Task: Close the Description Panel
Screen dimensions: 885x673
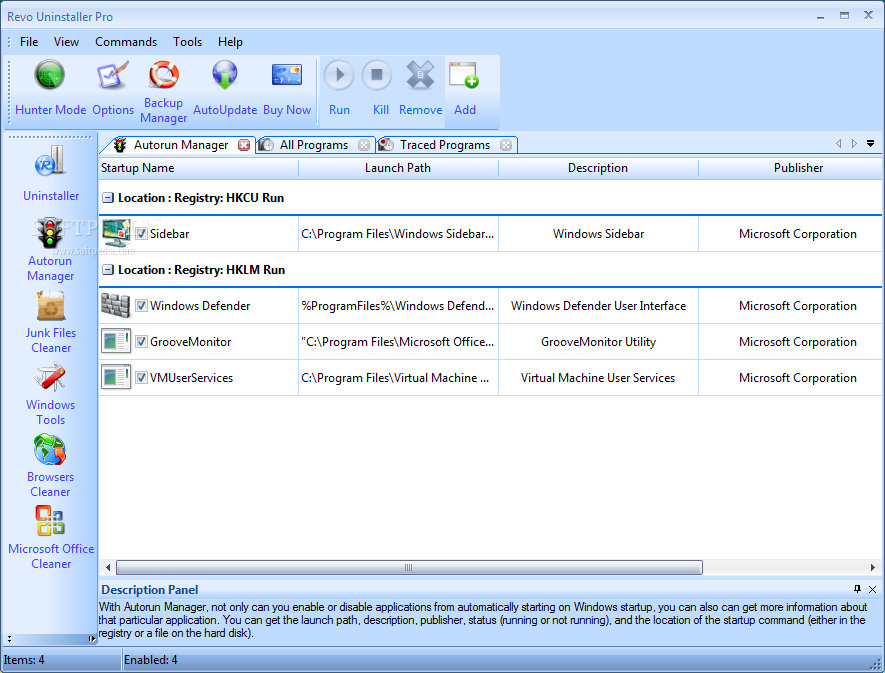Action: pyautogui.click(x=873, y=589)
